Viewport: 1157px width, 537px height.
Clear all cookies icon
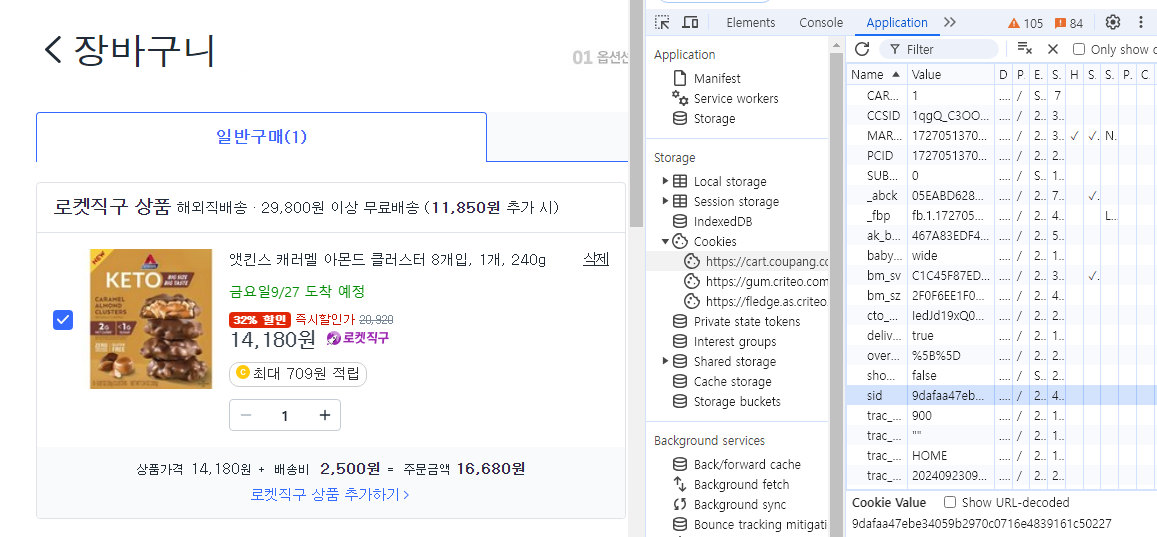[1024, 49]
